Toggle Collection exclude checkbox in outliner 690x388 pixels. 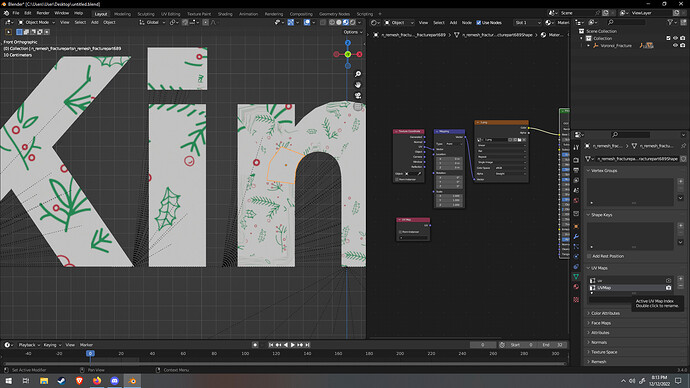point(668,38)
